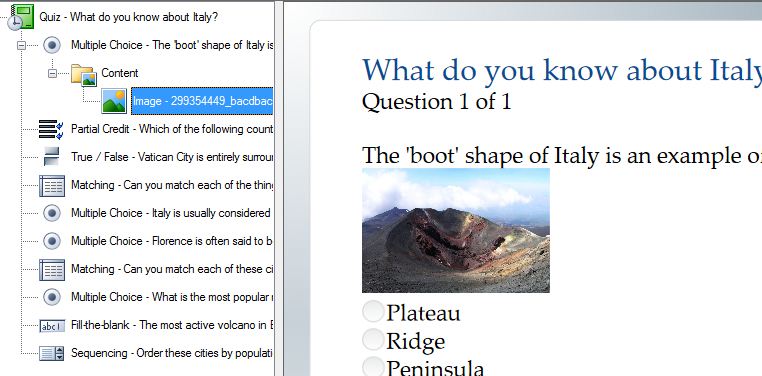The width and height of the screenshot is (762, 376).
Task: Click the picture icon beside Image - 299354449
Action: pos(114,102)
